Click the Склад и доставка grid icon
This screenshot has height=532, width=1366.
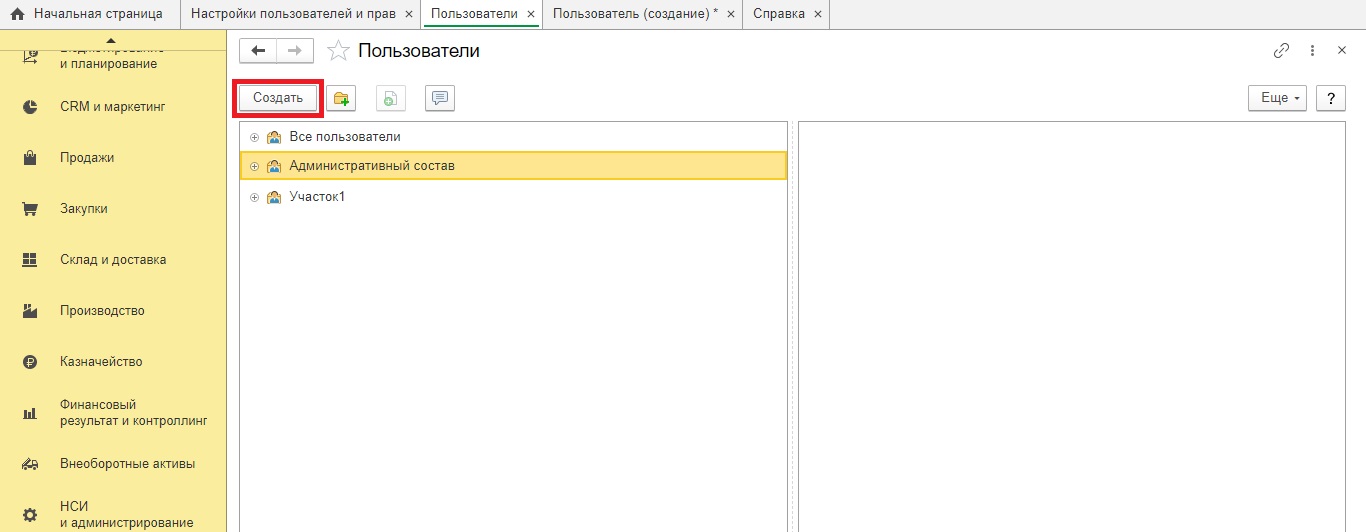(30, 260)
